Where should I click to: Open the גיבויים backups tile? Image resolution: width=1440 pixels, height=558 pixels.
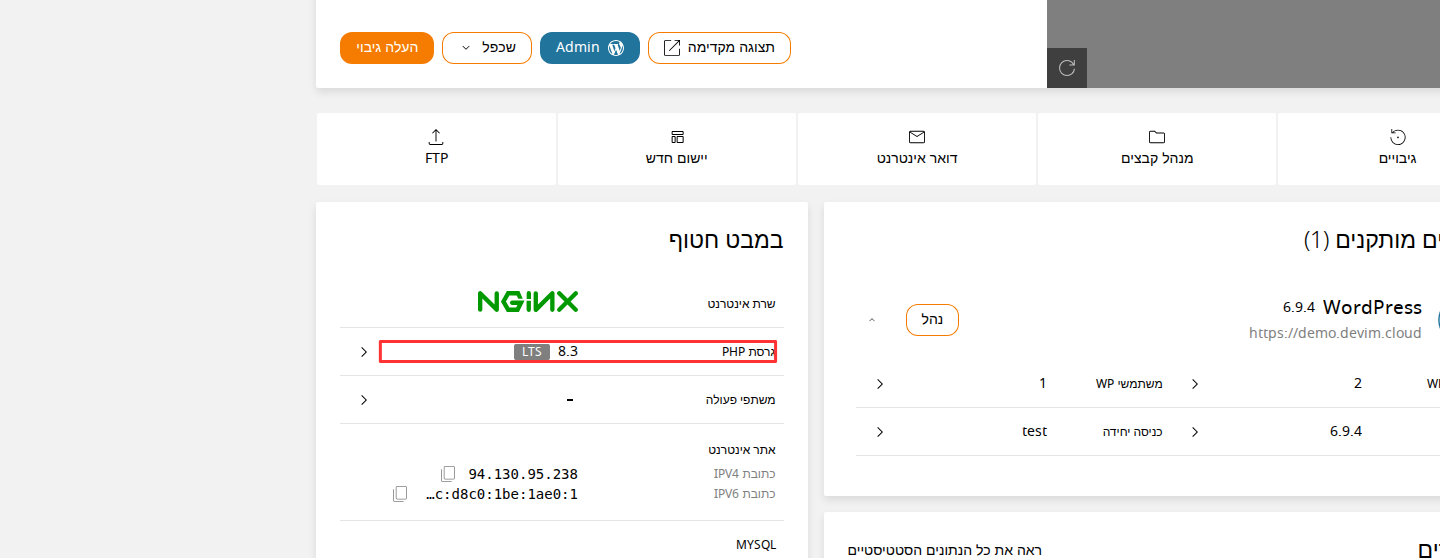(1397, 148)
